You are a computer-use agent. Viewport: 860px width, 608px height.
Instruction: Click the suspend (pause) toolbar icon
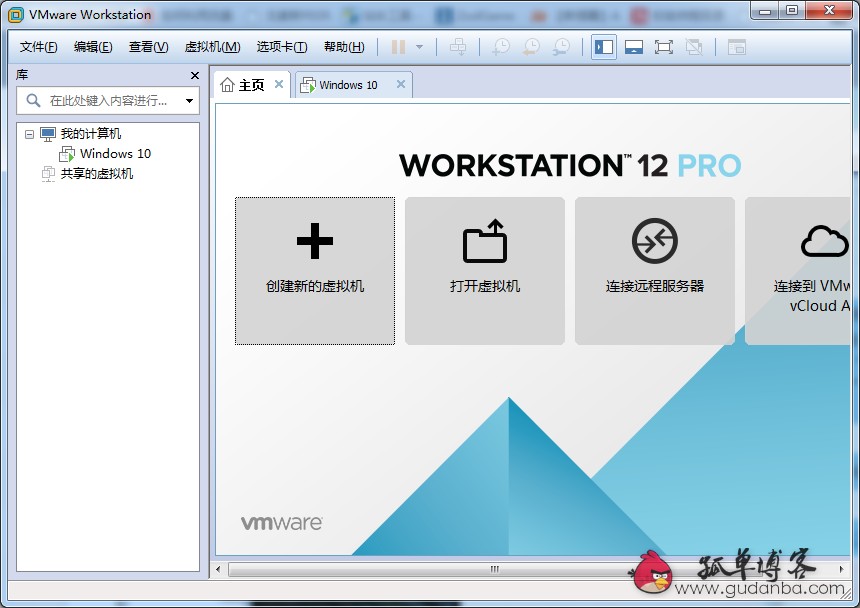(x=399, y=47)
